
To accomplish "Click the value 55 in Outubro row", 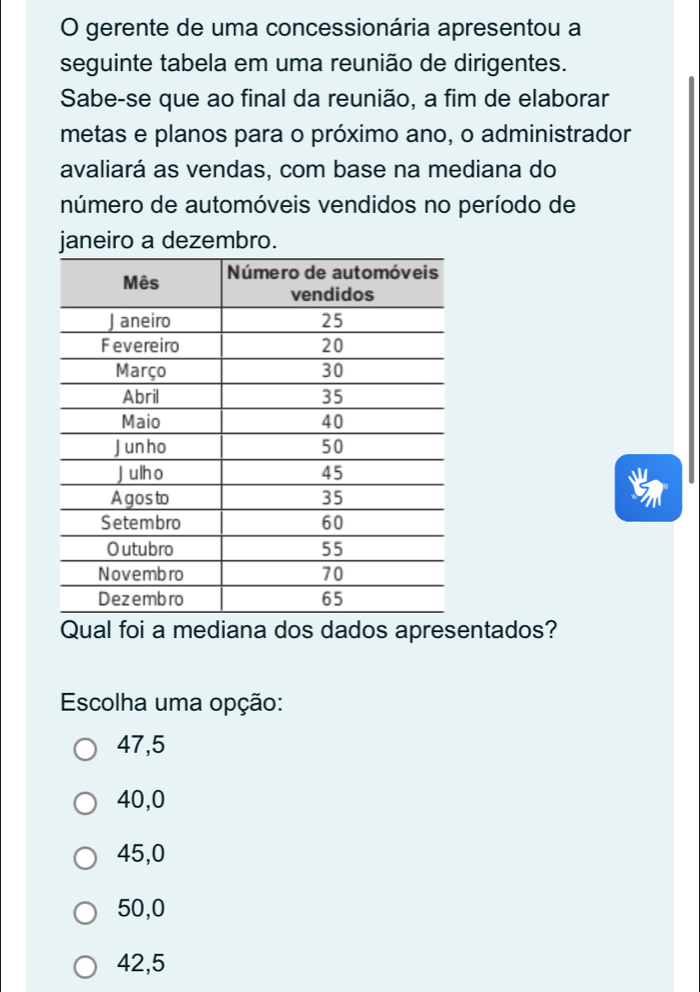I will (332, 549).
